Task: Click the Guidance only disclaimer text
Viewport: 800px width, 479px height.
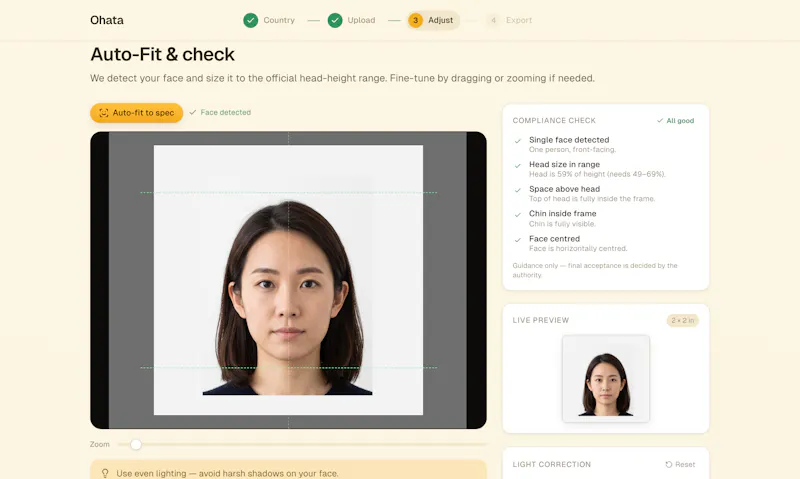Action: click(x=595, y=270)
